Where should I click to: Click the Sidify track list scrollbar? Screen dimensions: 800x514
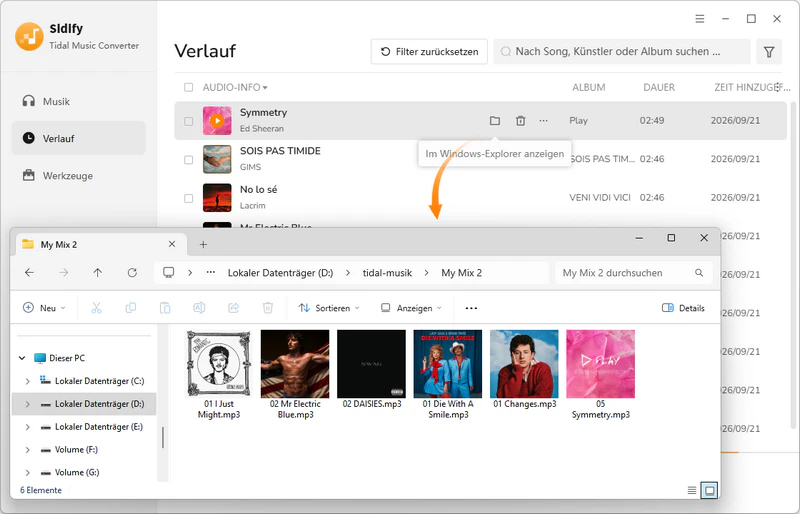(x=793, y=265)
